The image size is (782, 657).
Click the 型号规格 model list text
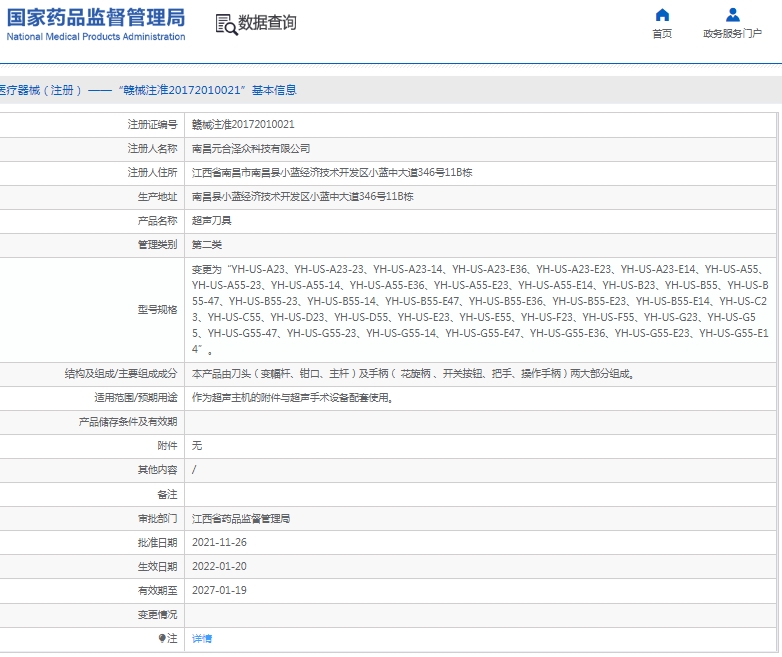[x=480, y=309]
